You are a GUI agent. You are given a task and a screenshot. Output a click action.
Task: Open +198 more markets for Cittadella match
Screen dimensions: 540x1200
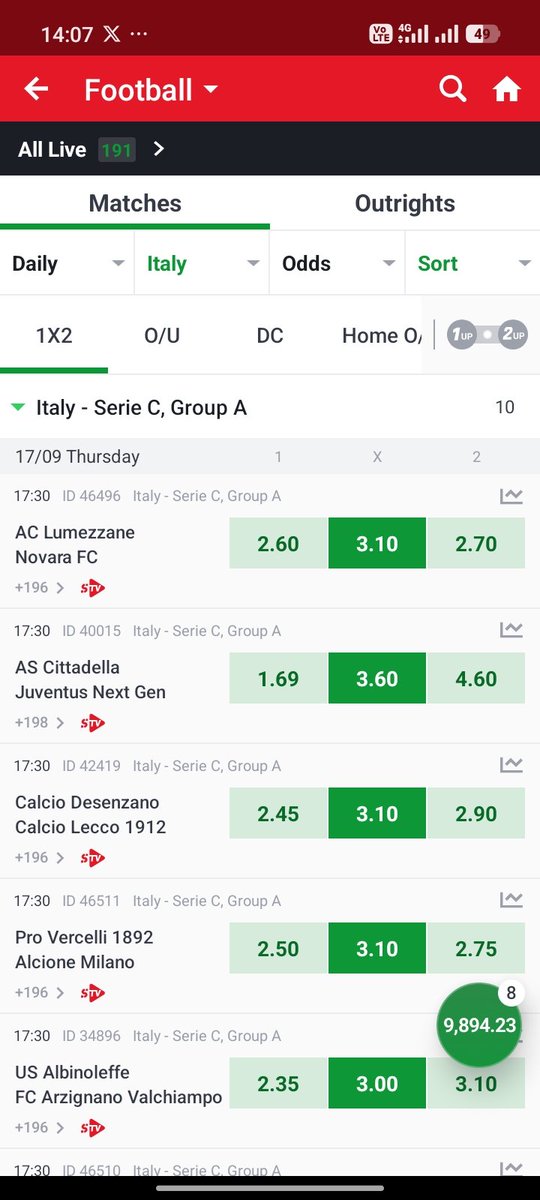click(40, 722)
